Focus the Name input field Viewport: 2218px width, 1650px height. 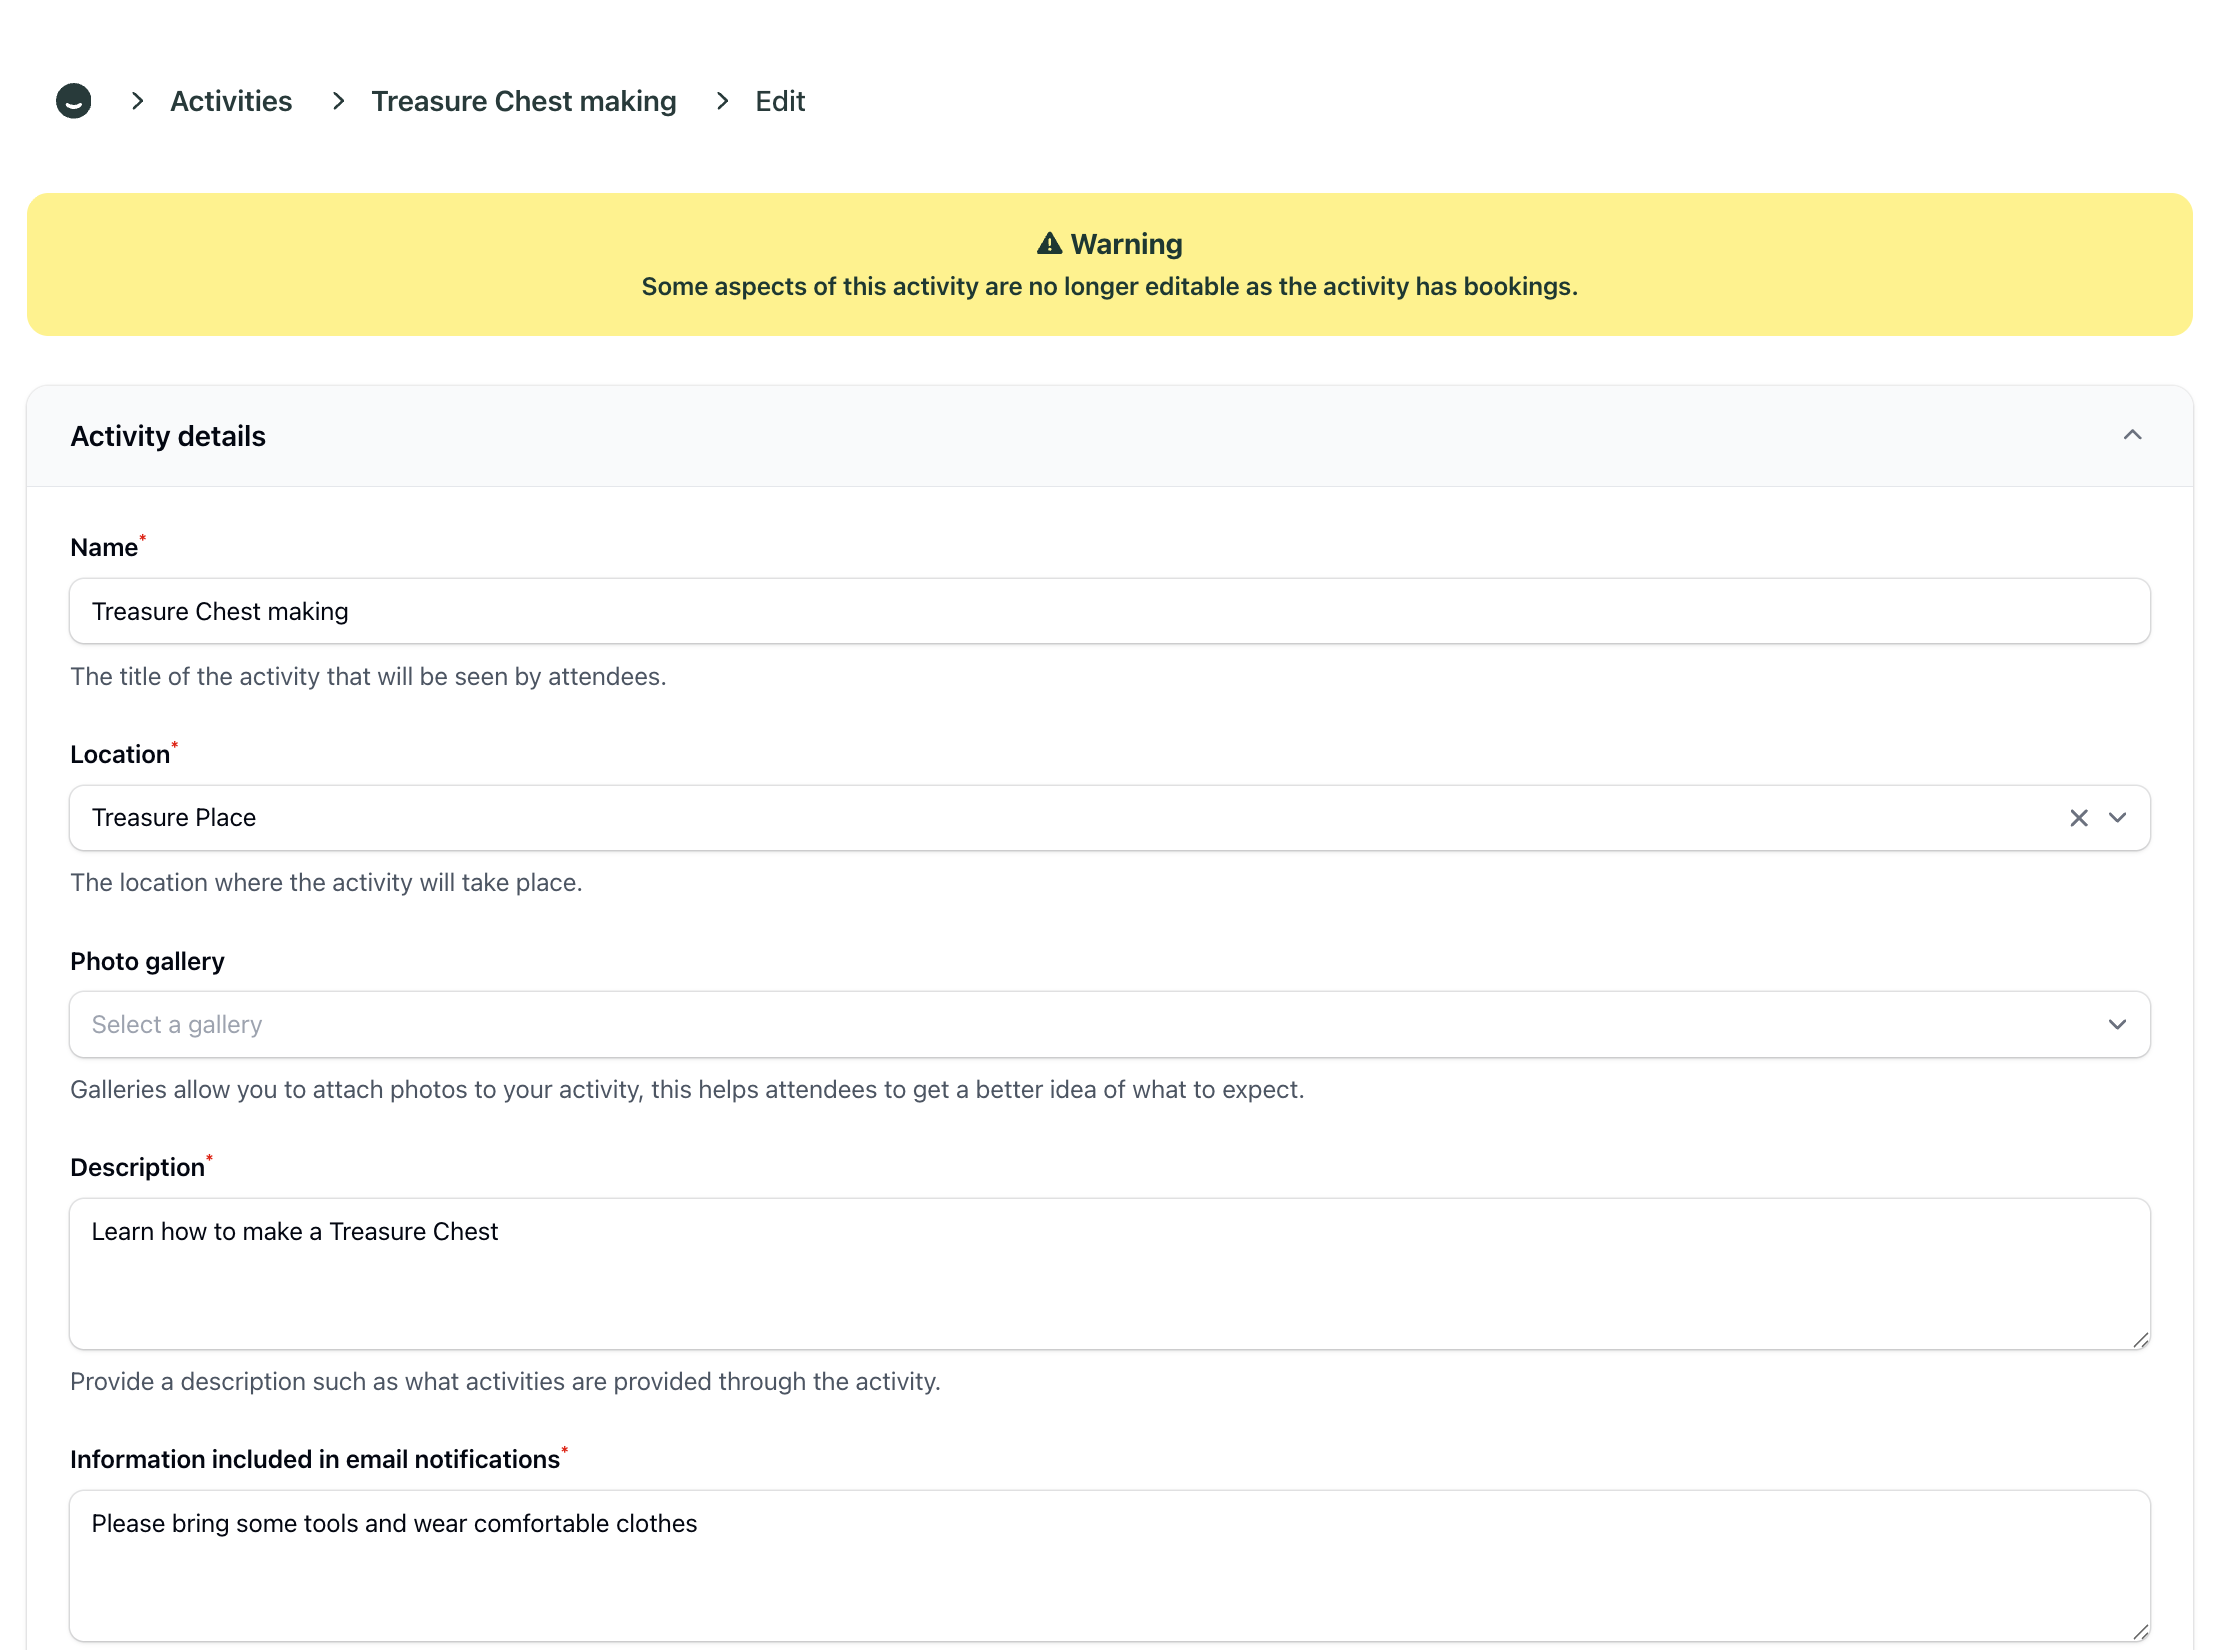(1109, 611)
